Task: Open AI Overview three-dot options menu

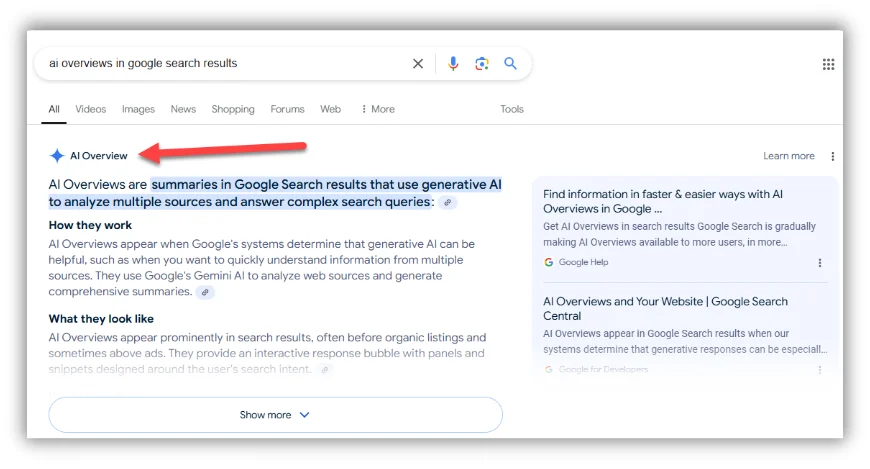Action: point(832,157)
